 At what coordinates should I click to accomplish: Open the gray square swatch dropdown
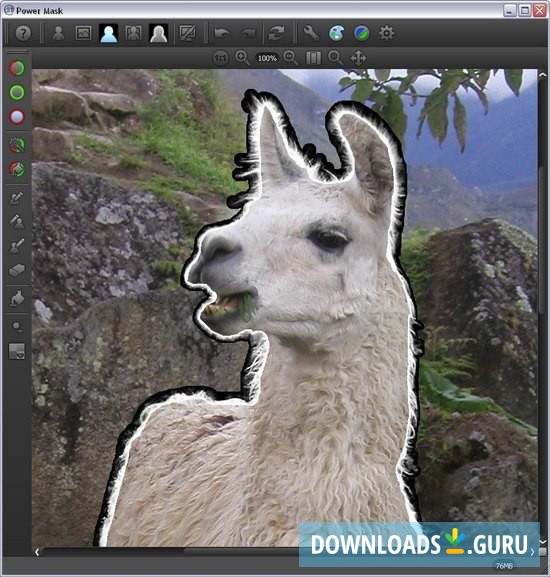click(17, 351)
